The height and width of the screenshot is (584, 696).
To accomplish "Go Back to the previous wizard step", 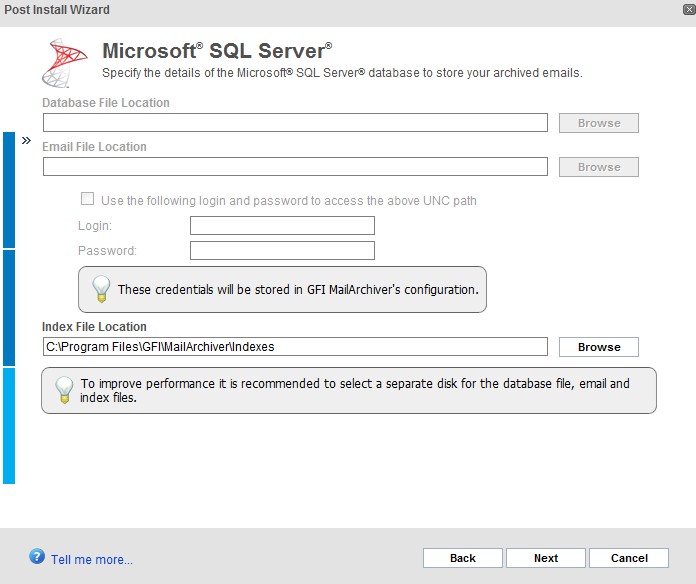I will pyautogui.click(x=463, y=558).
